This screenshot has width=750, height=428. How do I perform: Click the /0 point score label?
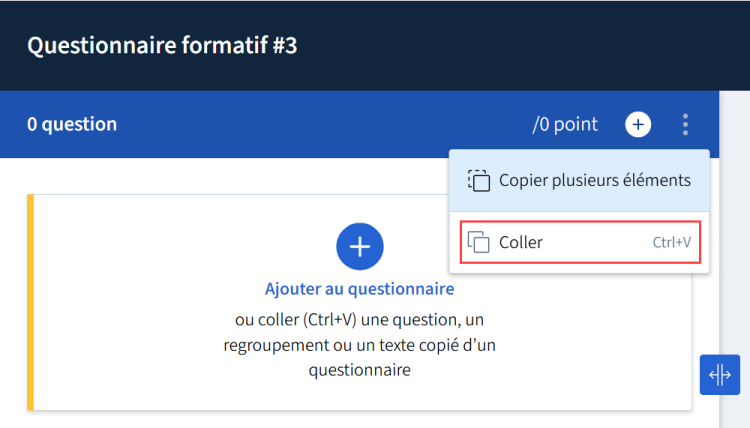(x=565, y=124)
